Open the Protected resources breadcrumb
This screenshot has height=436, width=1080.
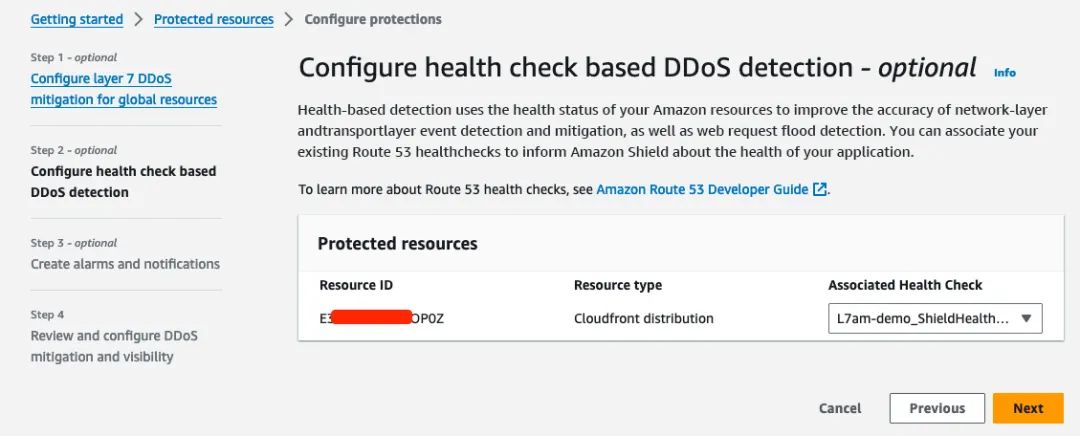point(214,19)
